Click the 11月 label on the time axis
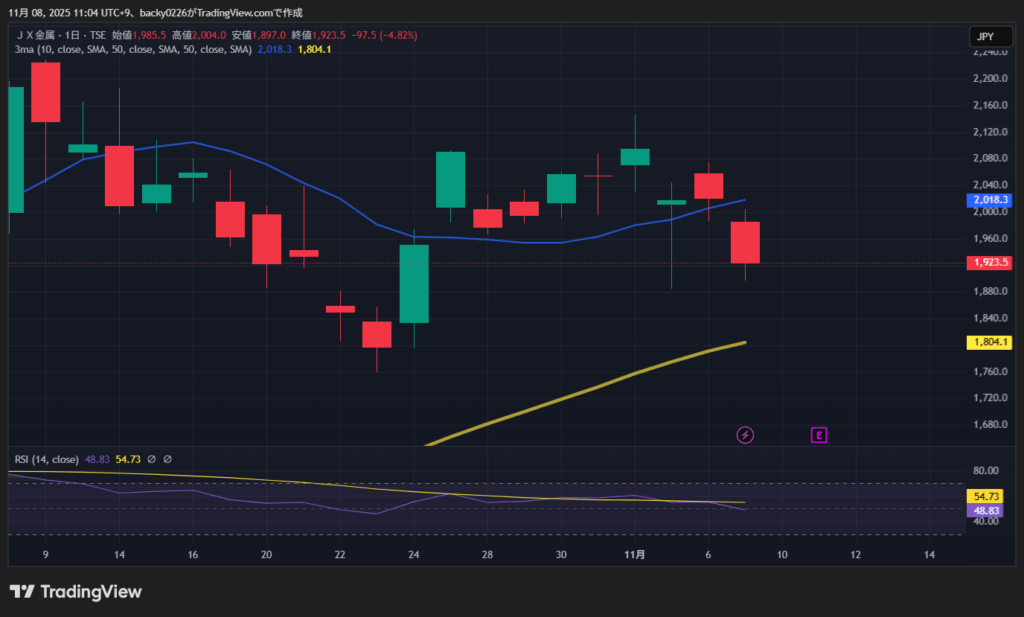Image resolution: width=1024 pixels, height=617 pixels. [x=634, y=554]
